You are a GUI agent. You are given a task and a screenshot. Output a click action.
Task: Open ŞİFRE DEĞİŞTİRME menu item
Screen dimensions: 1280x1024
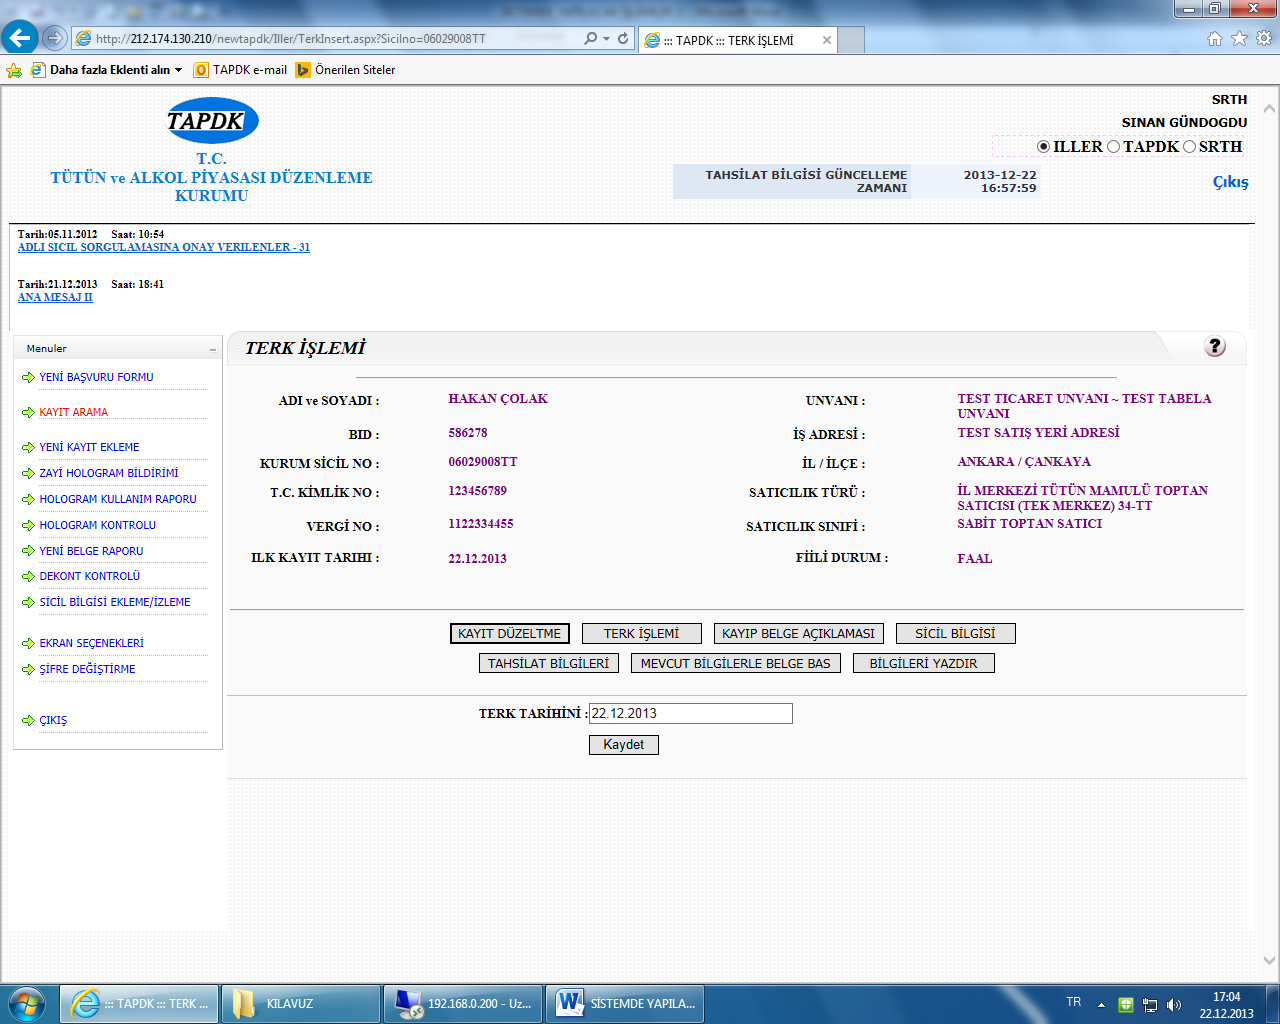(x=87, y=669)
